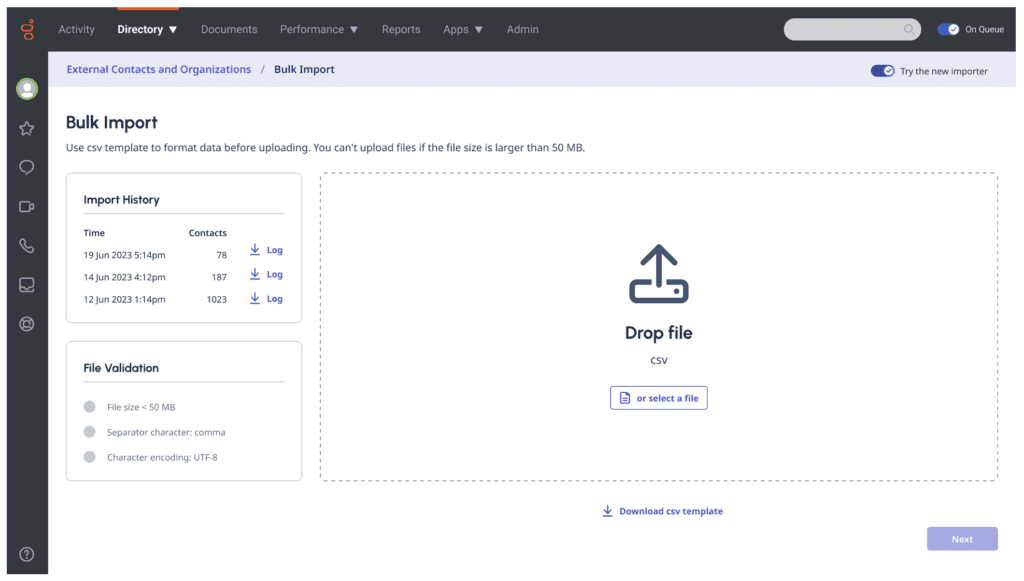Viewport: 1024px width, 581px height.
Task: Click the Genesys orange logo icon
Action: pyautogui.click(x=27, y=29)
